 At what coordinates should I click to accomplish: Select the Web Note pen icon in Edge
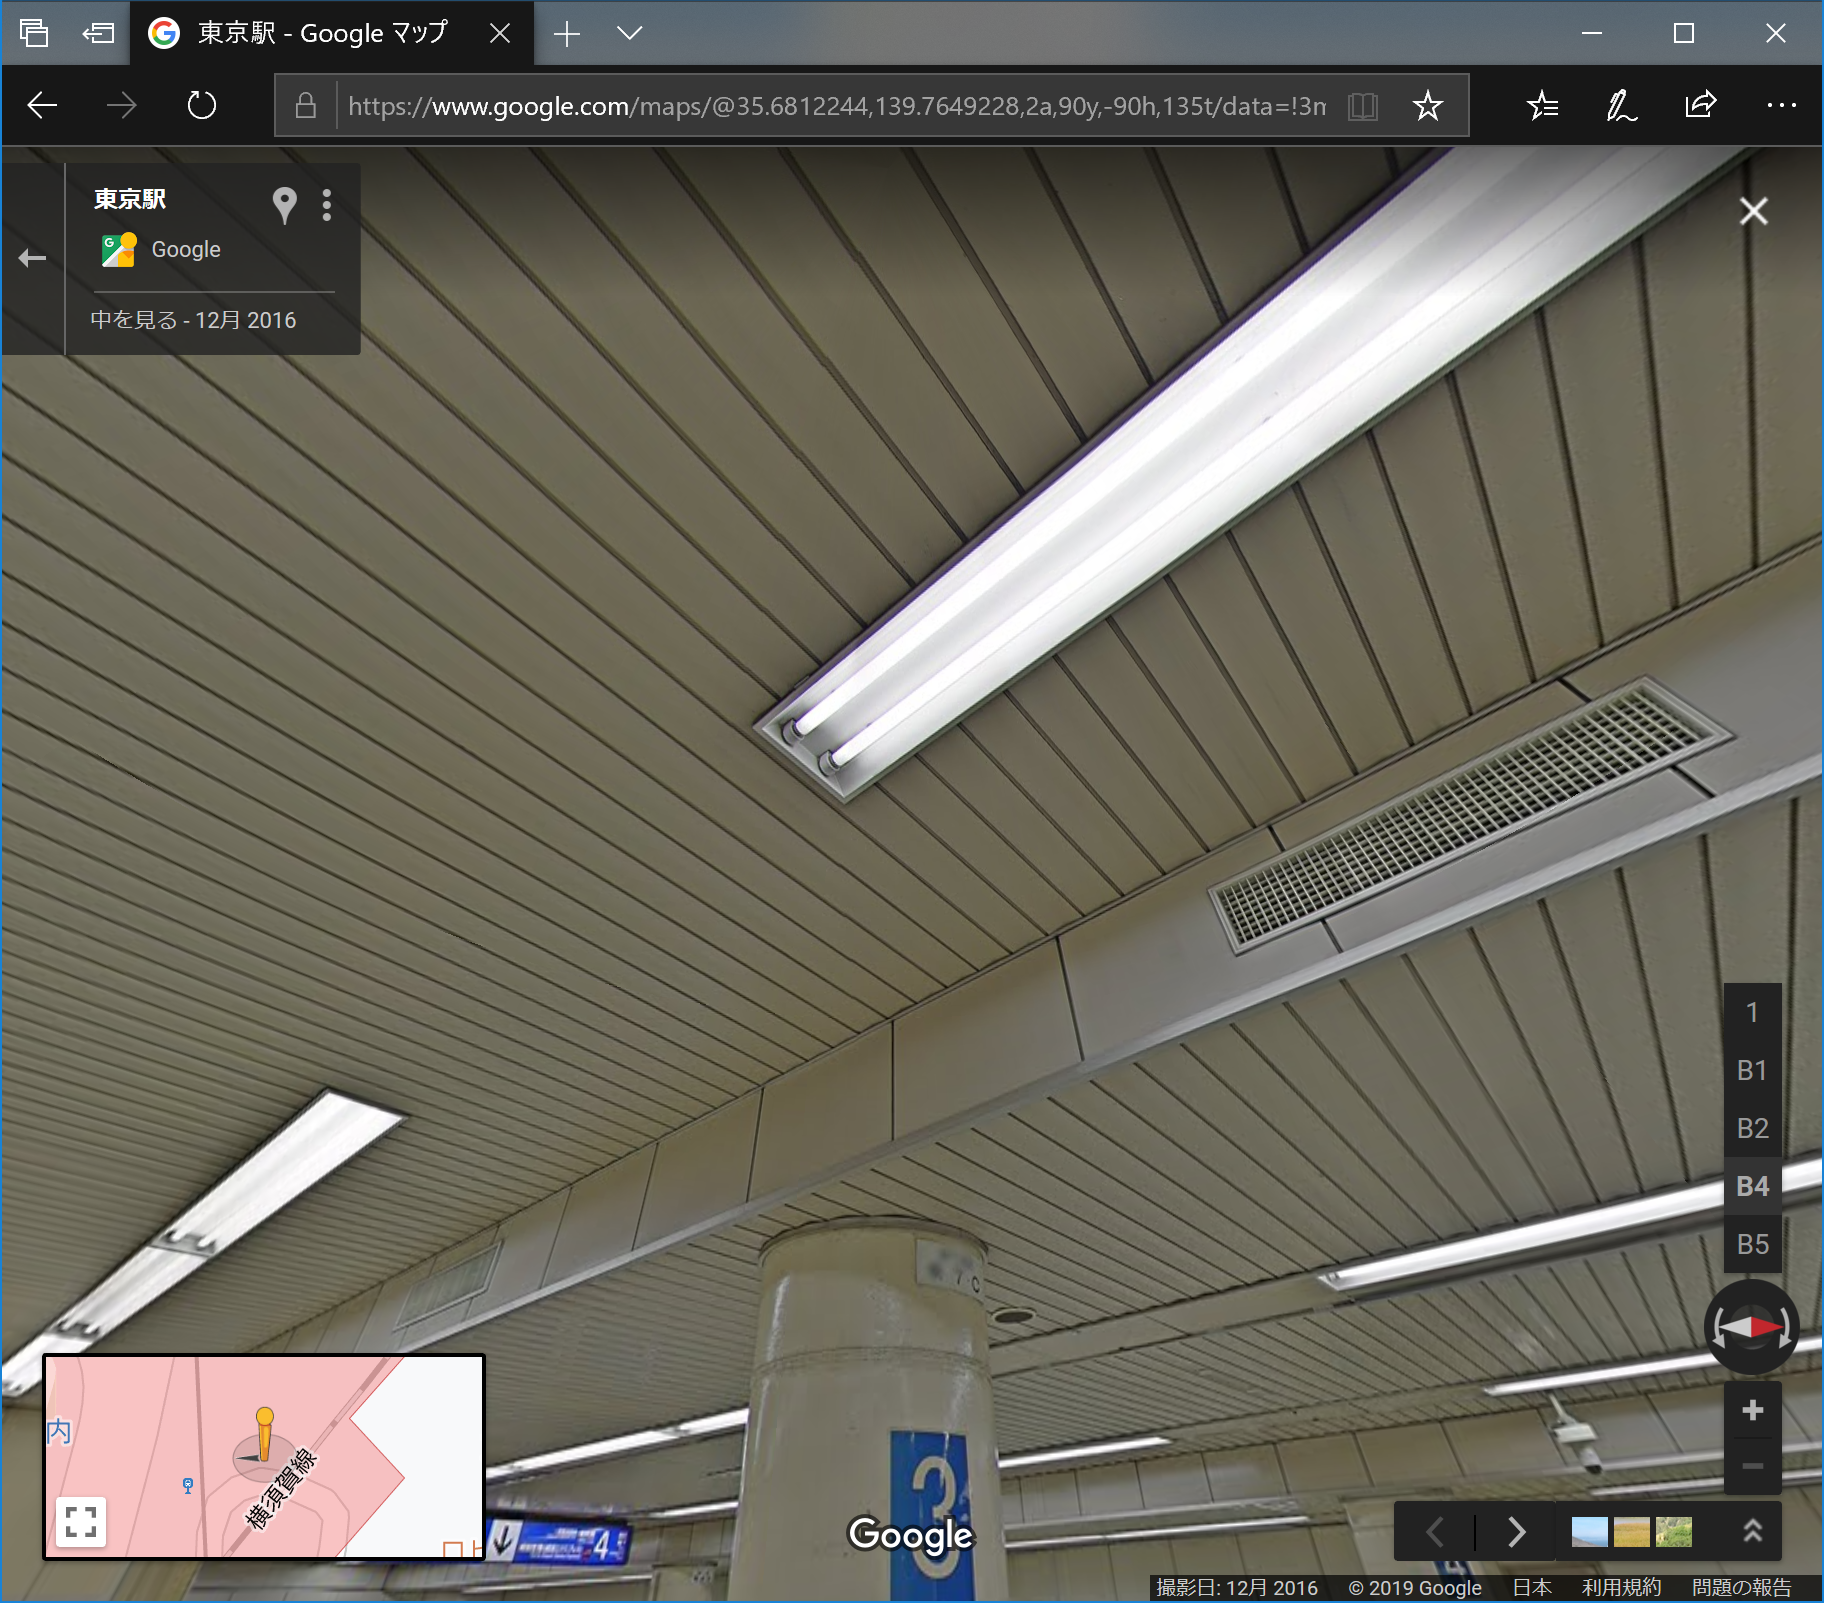[x=1620, y=105]
